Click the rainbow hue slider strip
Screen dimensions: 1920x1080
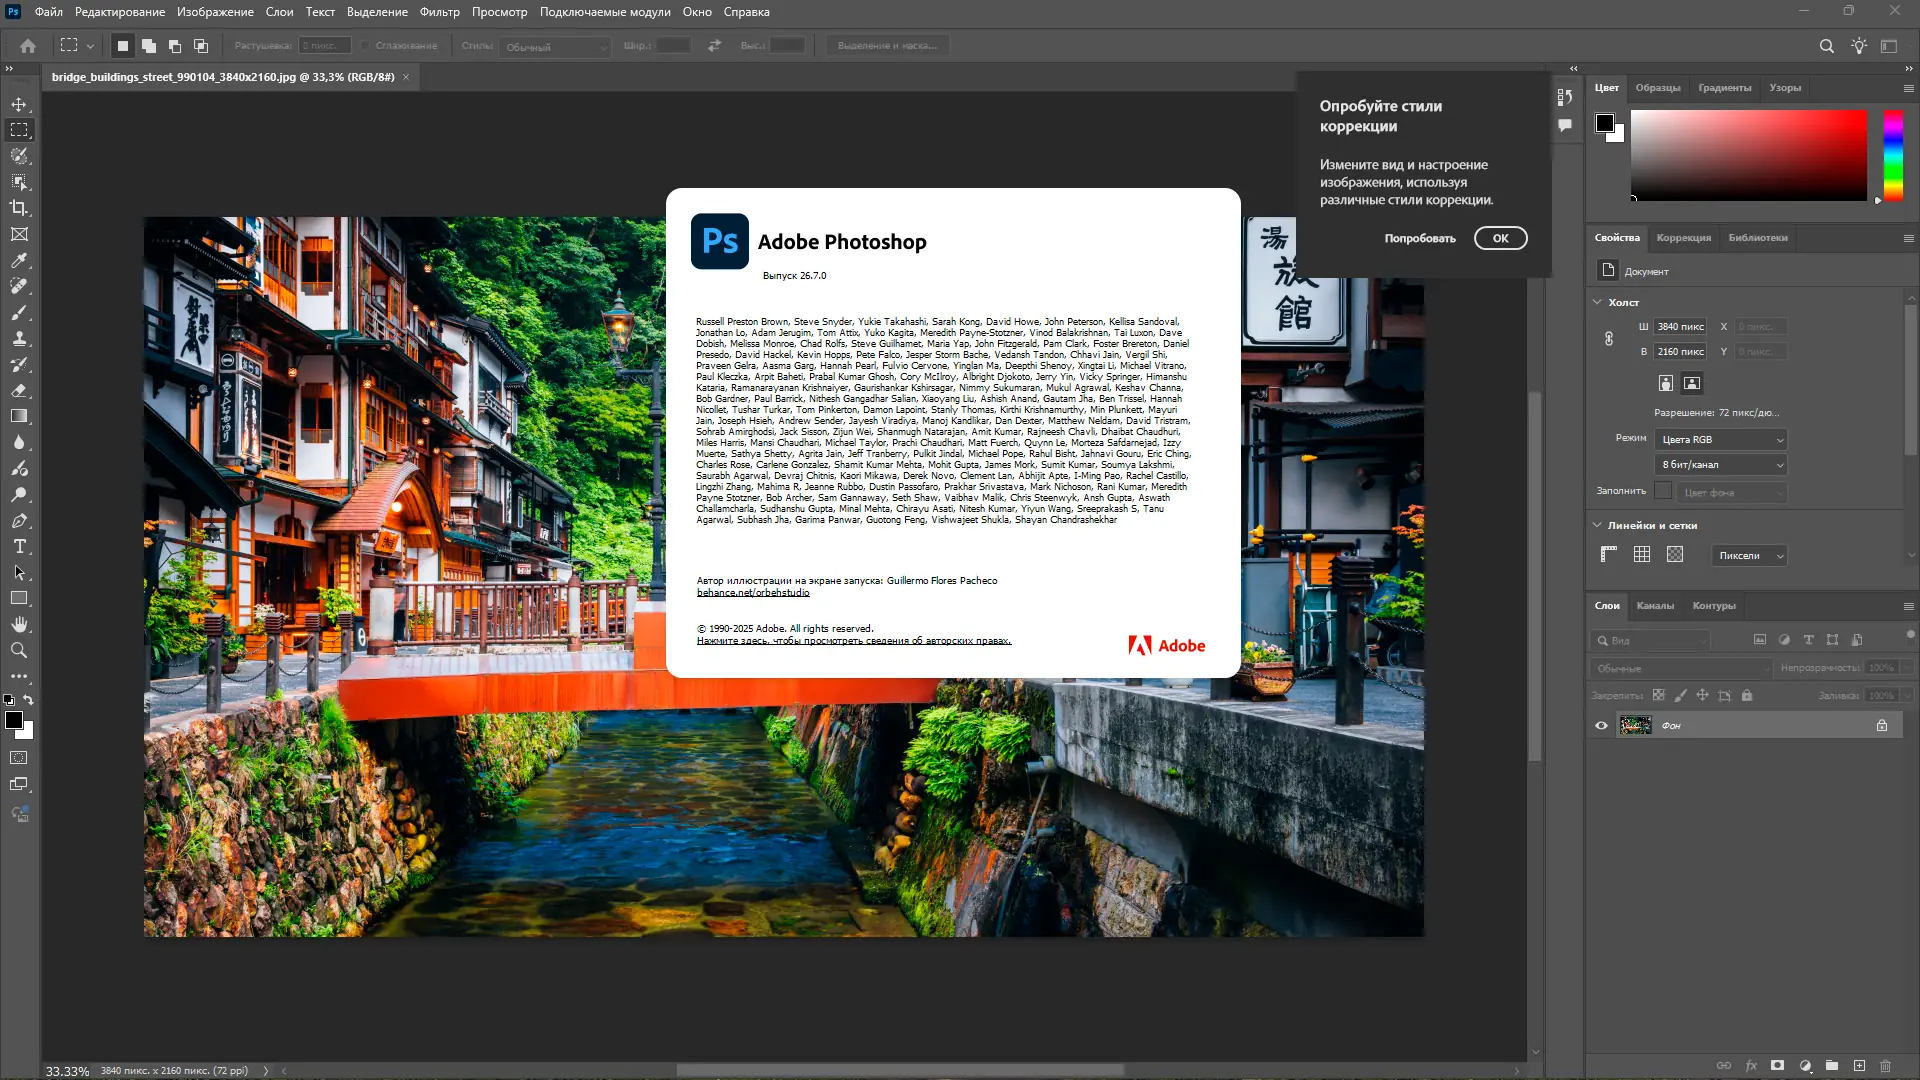[x=1893, y=155]
